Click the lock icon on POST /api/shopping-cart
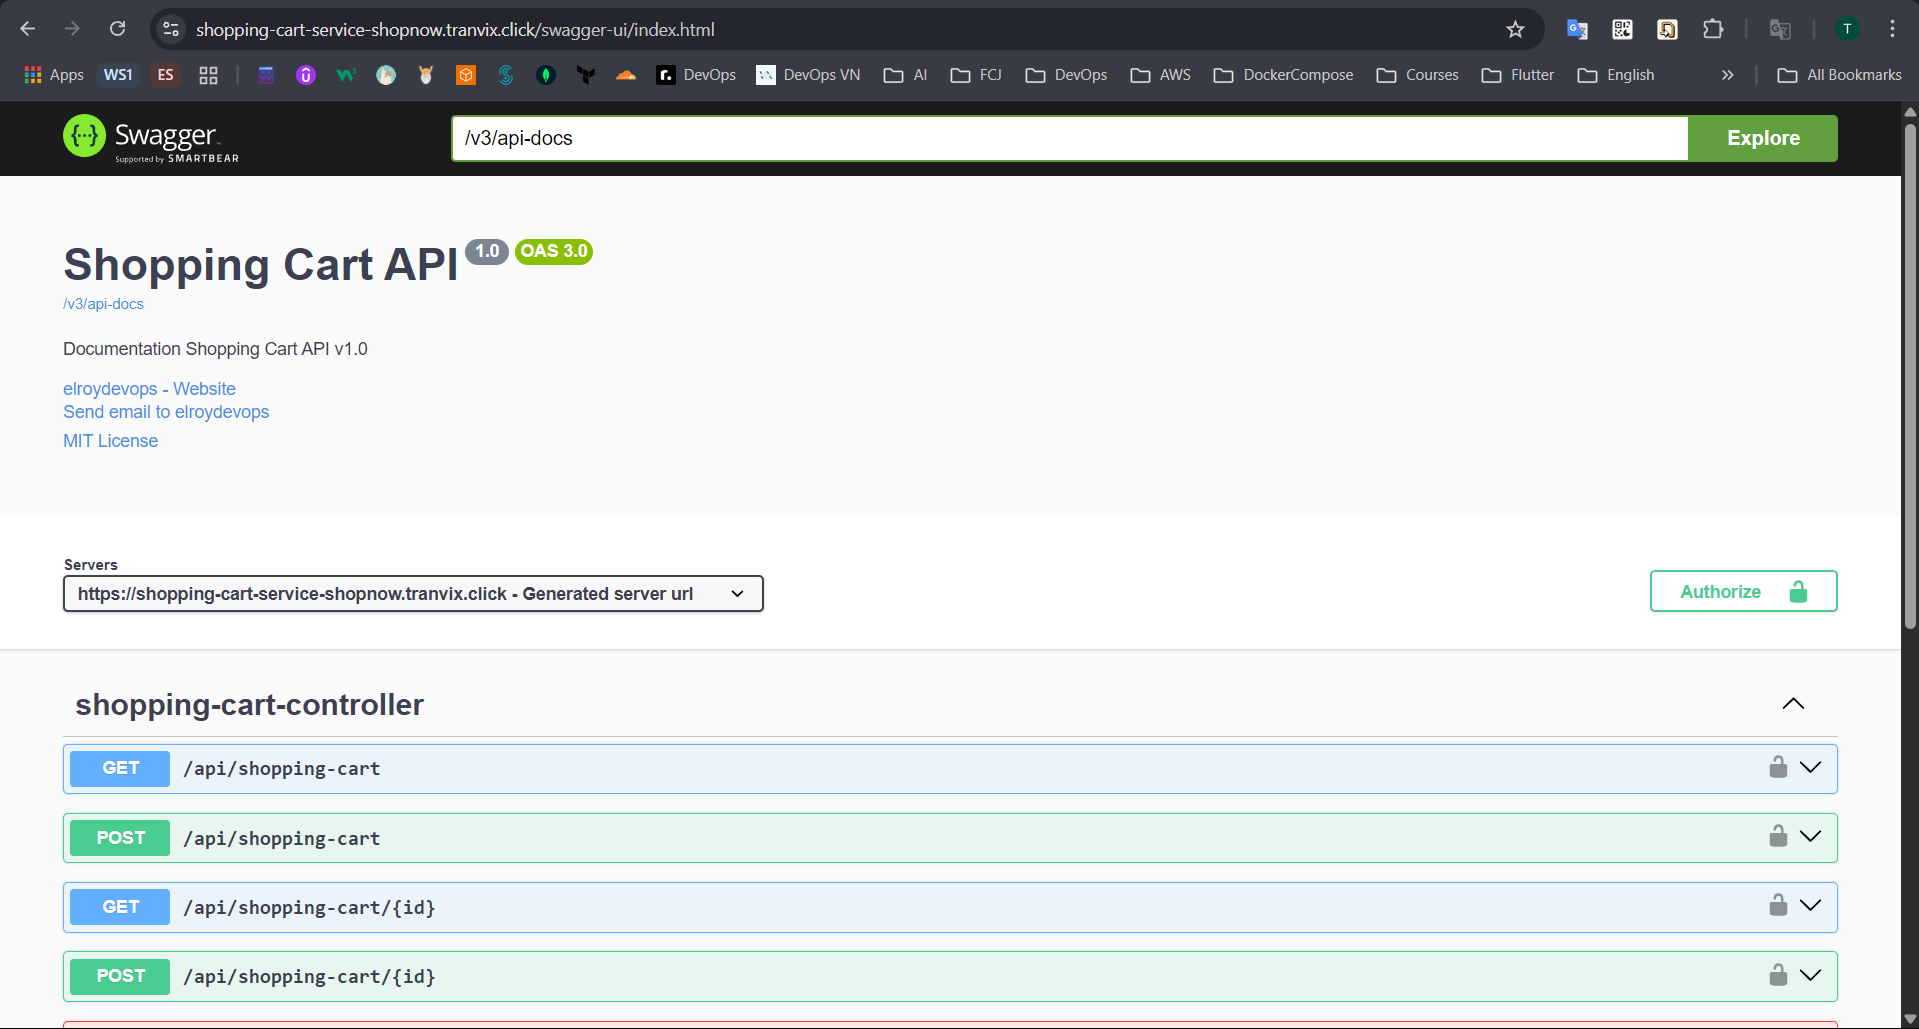The height and width of the screenshot is (1029, 1919). [1777, 836]
